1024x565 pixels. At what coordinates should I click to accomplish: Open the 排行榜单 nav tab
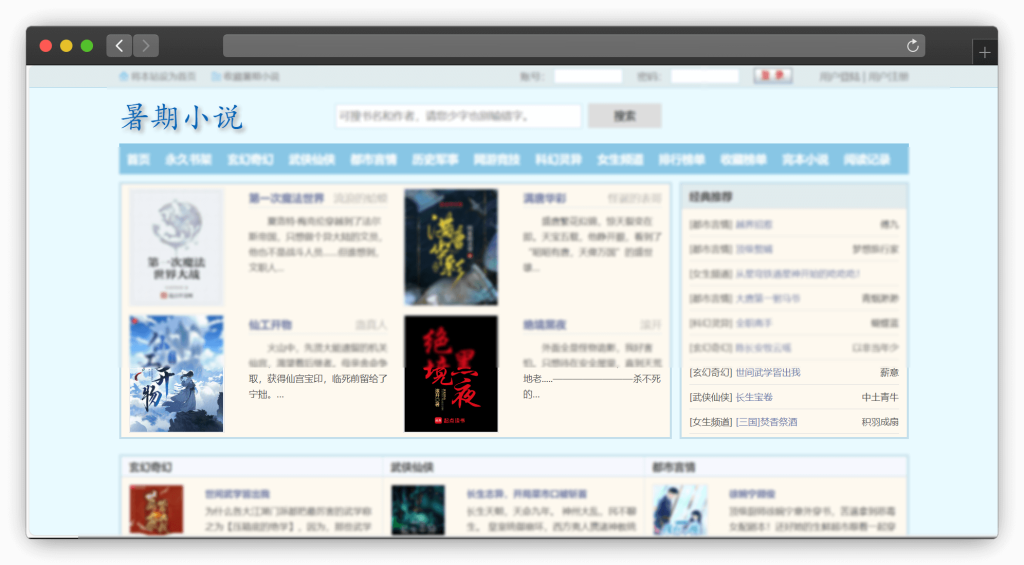tap(682, 159)
